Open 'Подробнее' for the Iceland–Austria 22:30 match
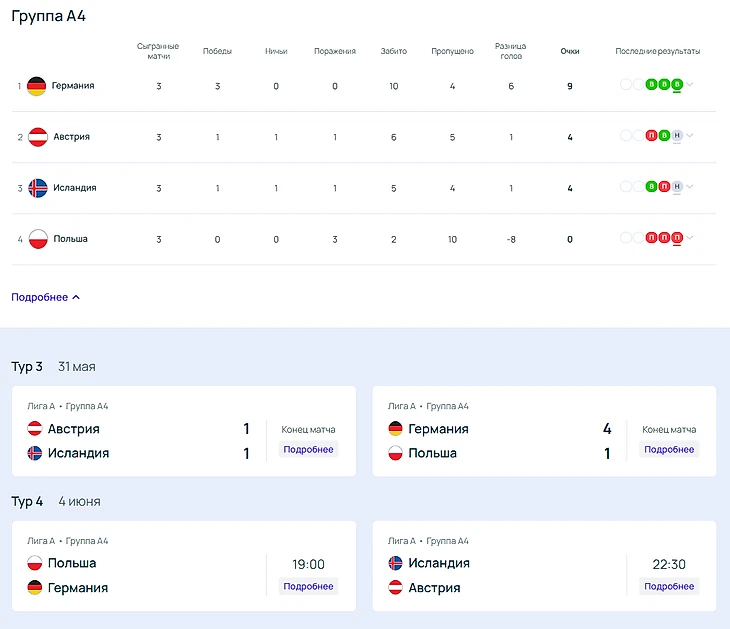The width and height of the screenshot is (730, 629). click(669, 586)
